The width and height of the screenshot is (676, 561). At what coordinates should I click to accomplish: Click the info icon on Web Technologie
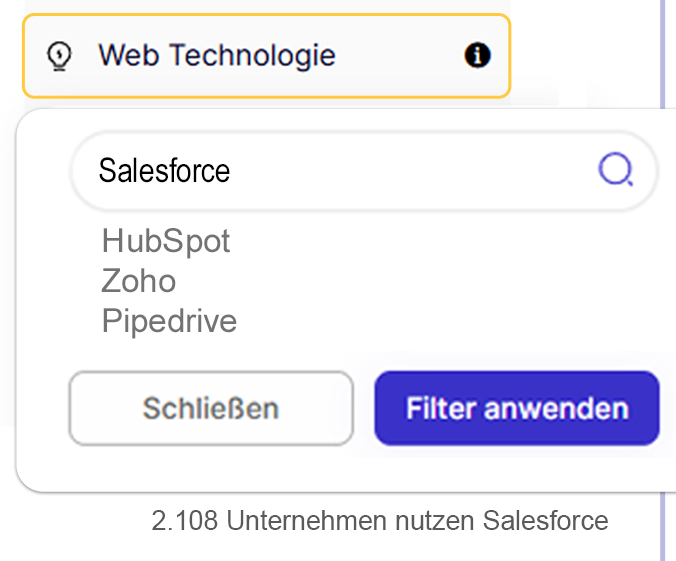click(478, 56)
